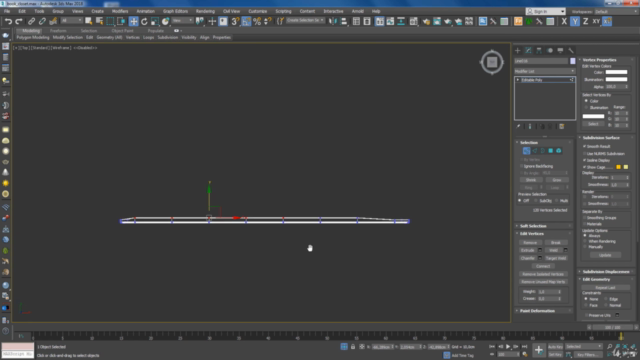Click the Remove vertices button

point(530,242)
